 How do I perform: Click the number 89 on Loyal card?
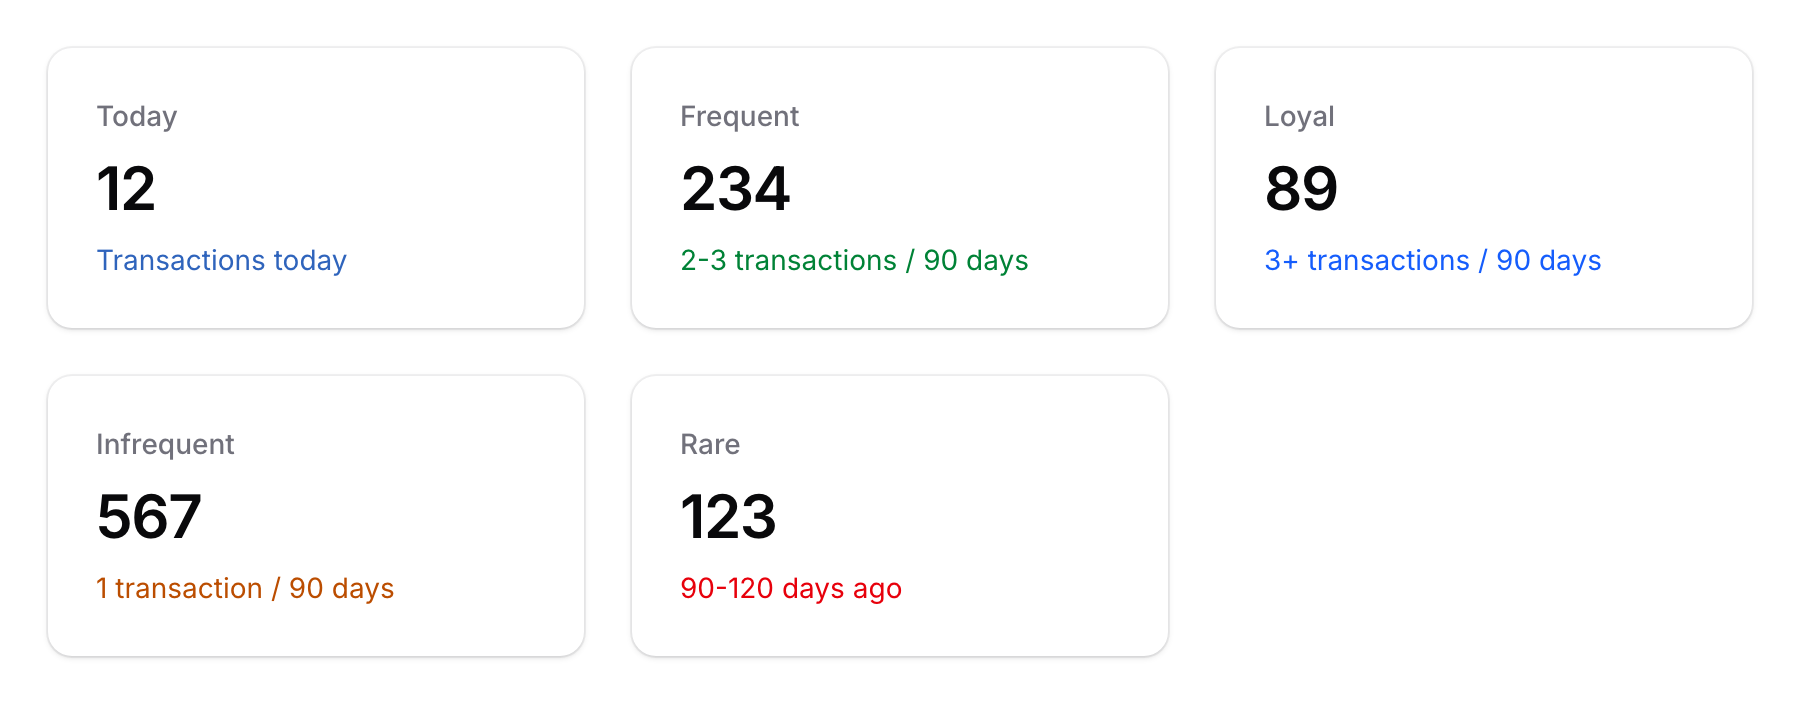point(1302,189)
